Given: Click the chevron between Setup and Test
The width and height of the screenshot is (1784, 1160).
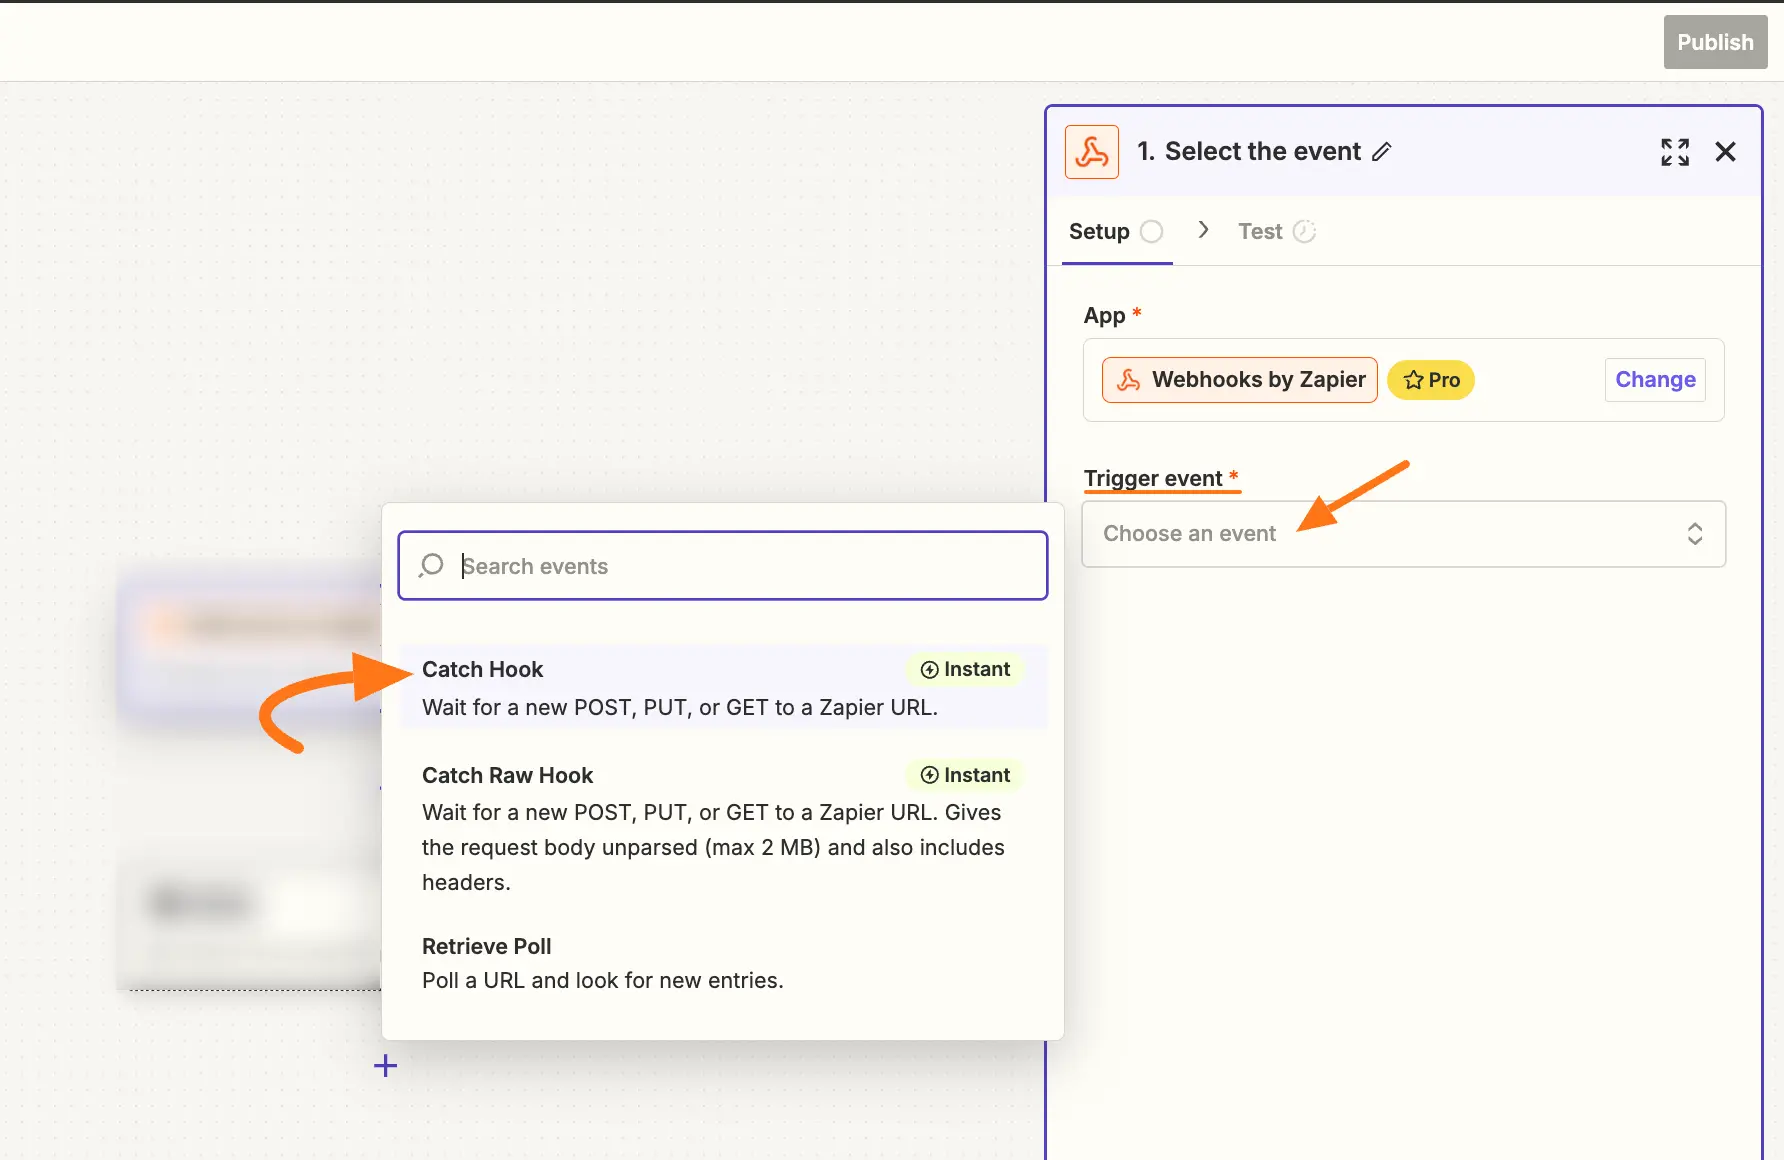Looking at the screenshot, I should (x=1203, y=231).
